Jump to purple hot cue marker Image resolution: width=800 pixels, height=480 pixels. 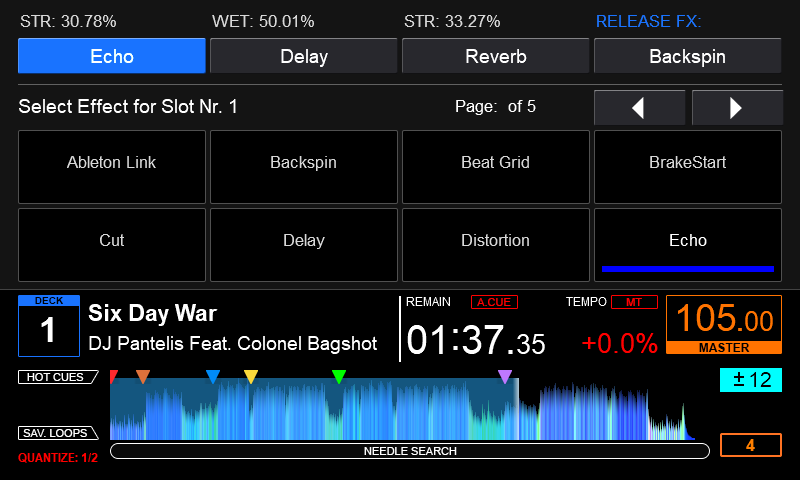[x=505, y=376]
